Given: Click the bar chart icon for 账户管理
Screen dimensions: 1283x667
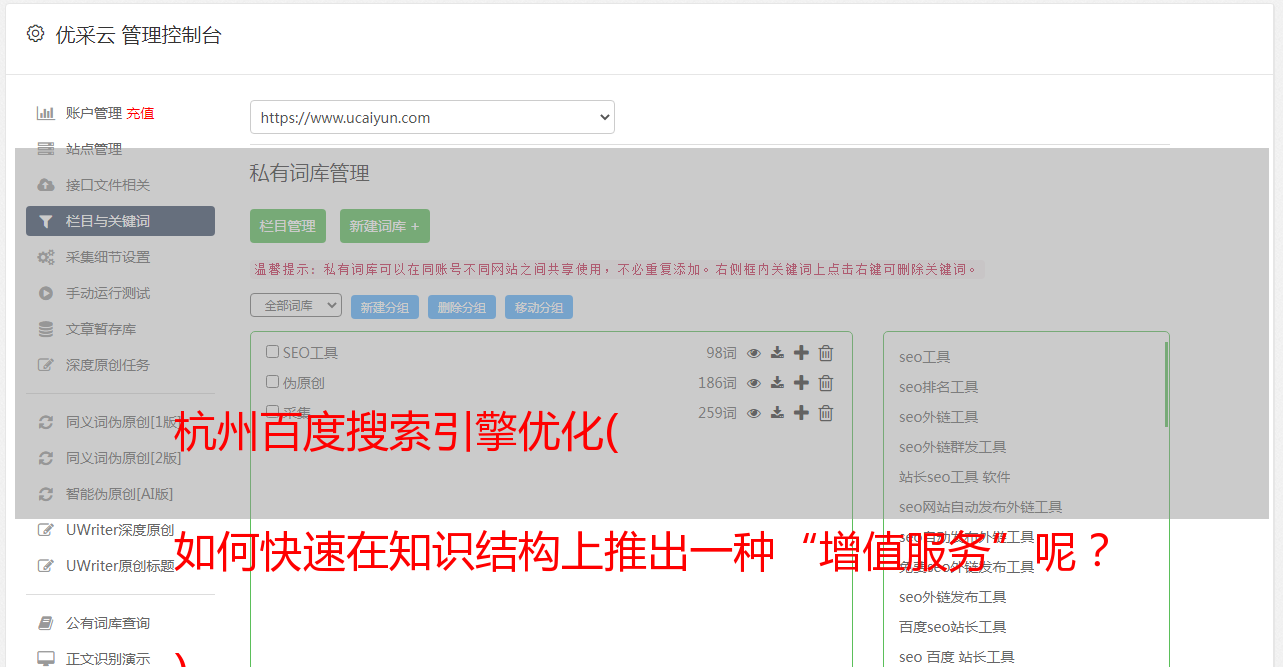Looking at the screenshot, I should point(45,113).
